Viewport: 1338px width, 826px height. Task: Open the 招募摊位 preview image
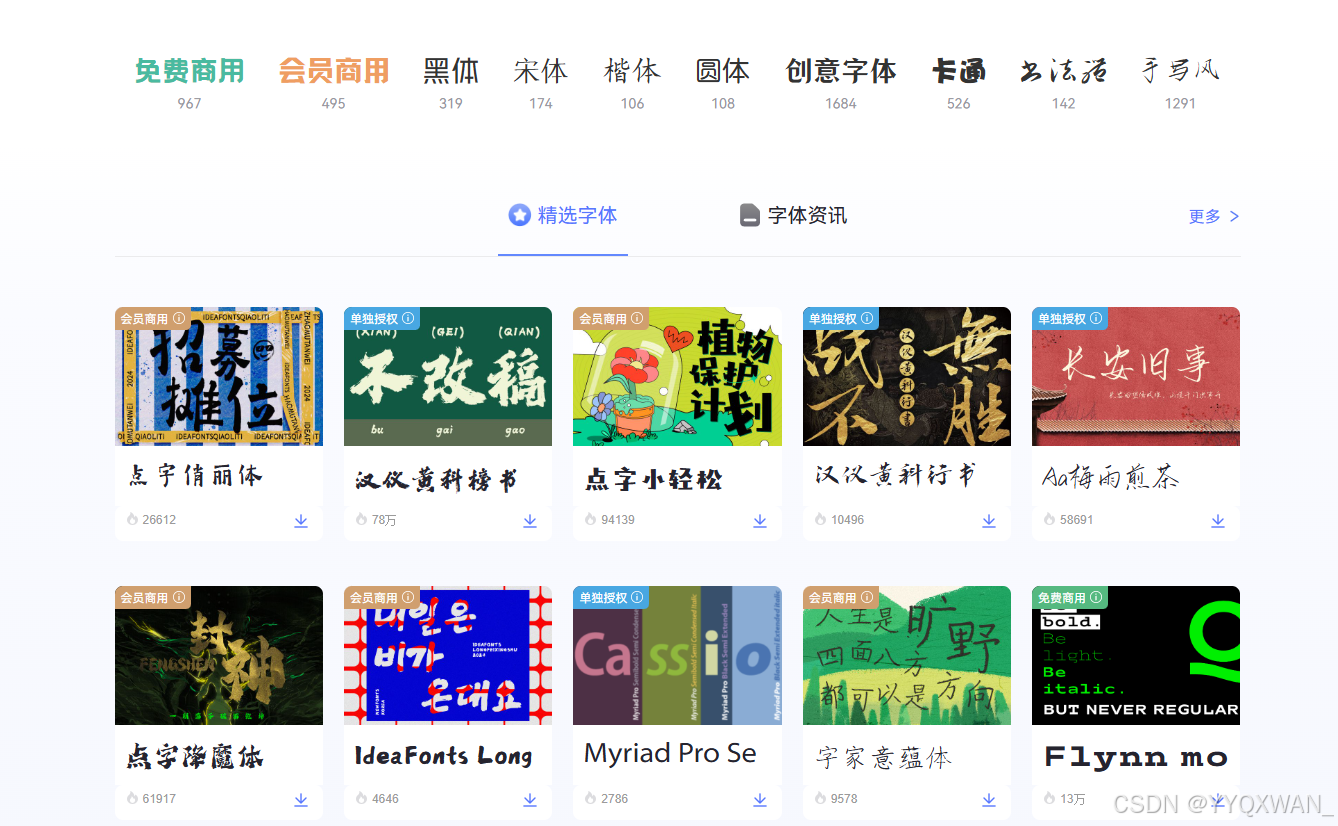[x=219, y=376]
